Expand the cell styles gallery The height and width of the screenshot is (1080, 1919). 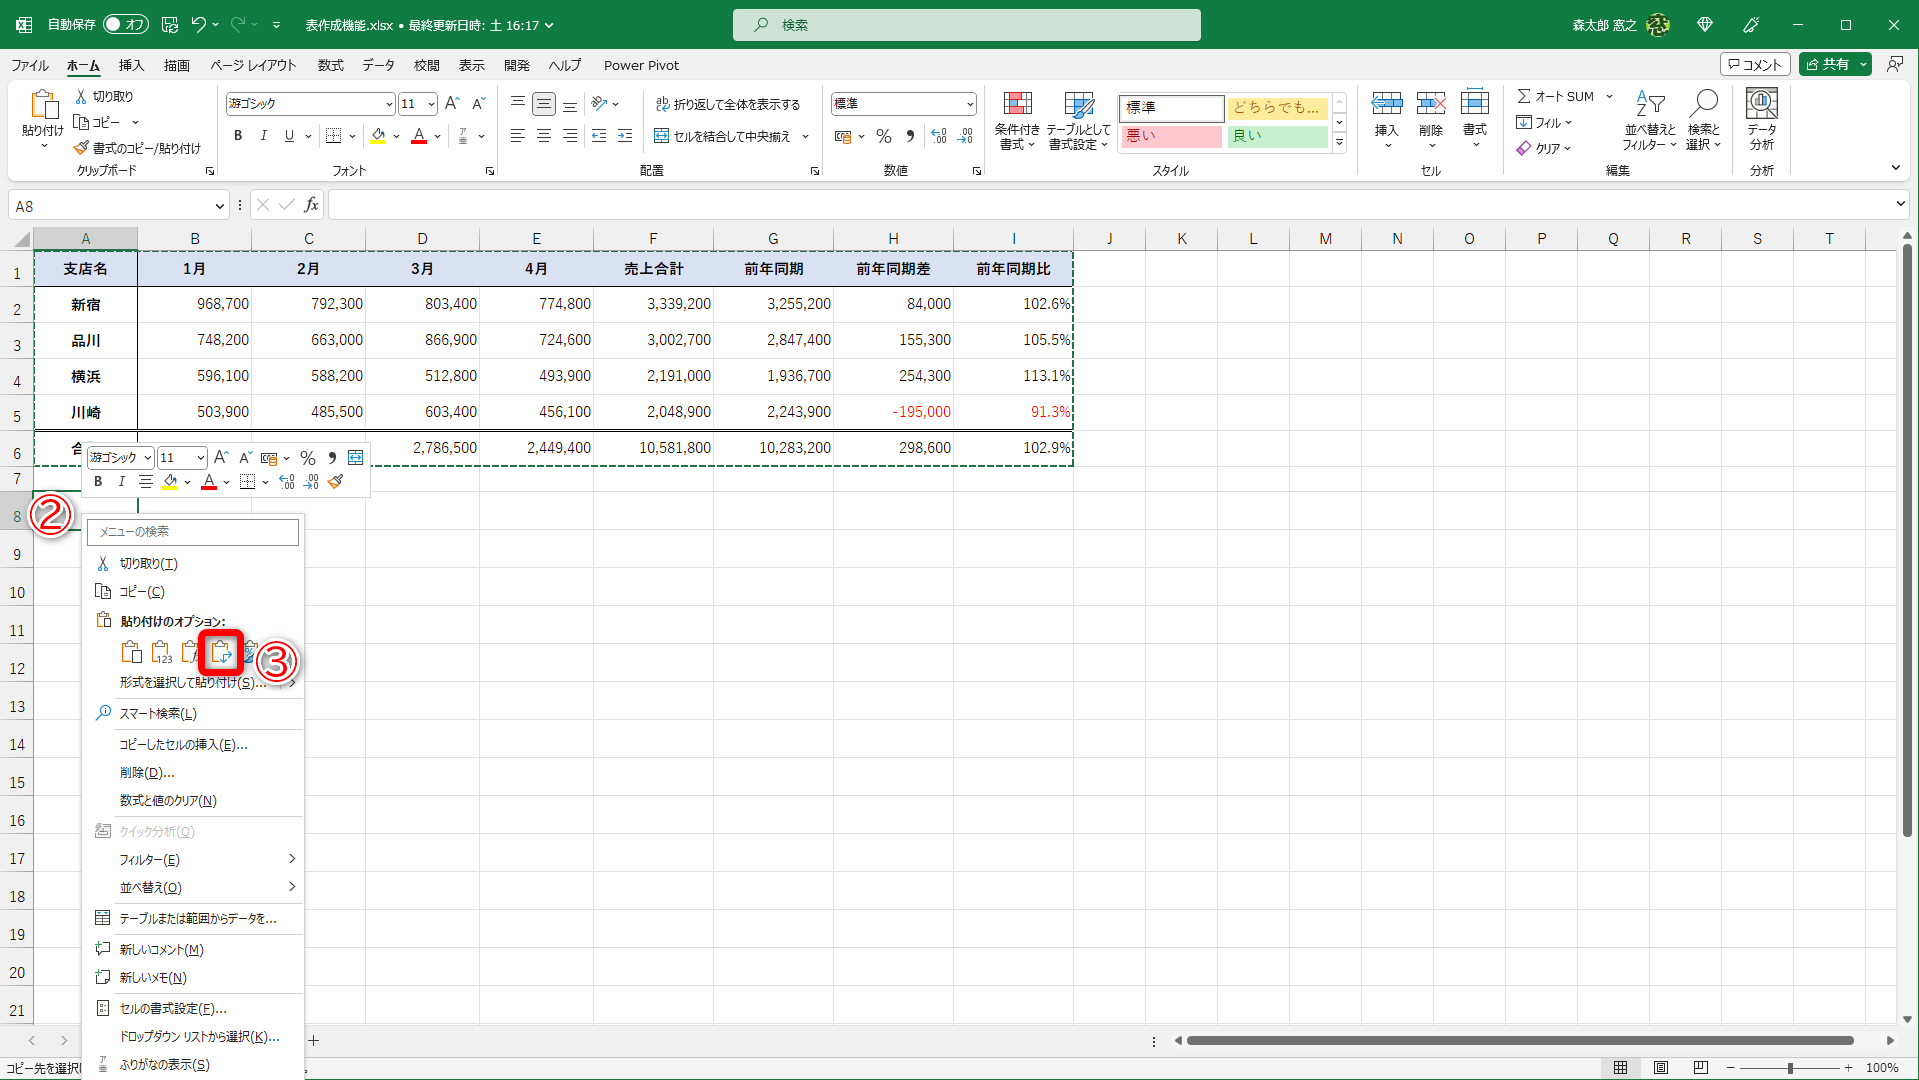pos(1339,143)
